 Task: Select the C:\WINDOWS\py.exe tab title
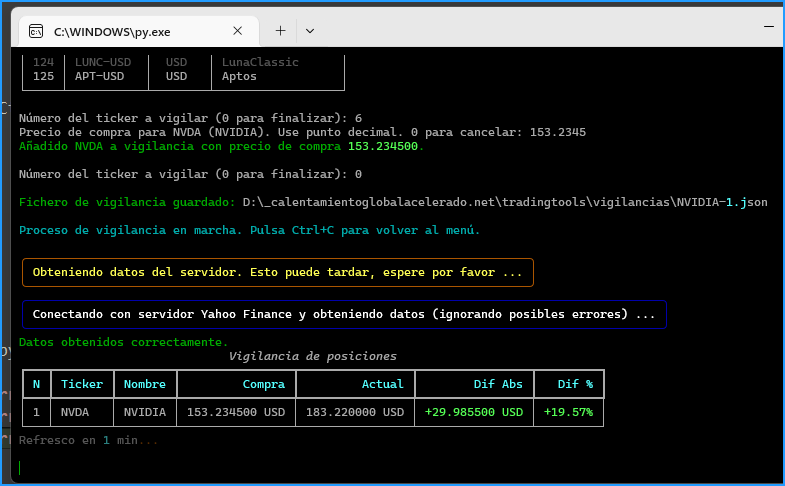click(112, 31)
